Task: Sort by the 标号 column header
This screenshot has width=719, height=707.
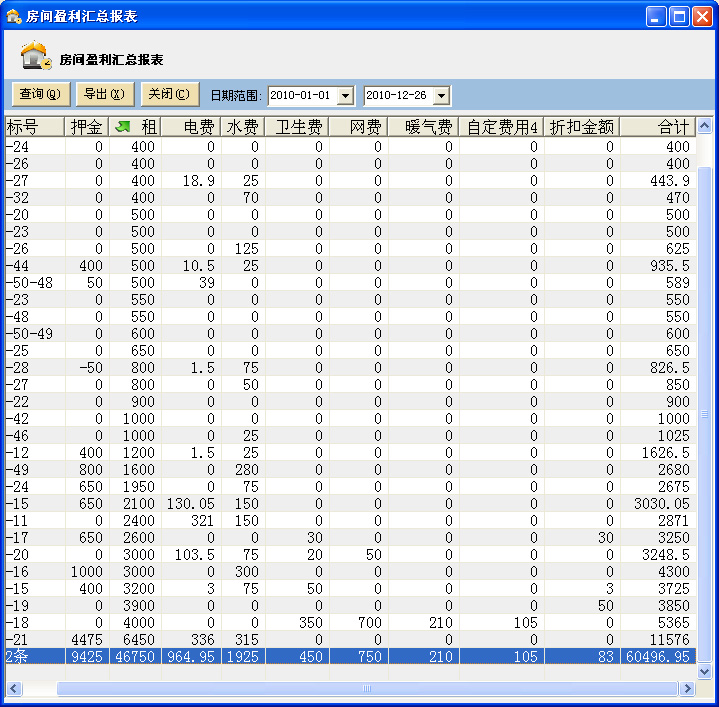Action: click(34, 127)
